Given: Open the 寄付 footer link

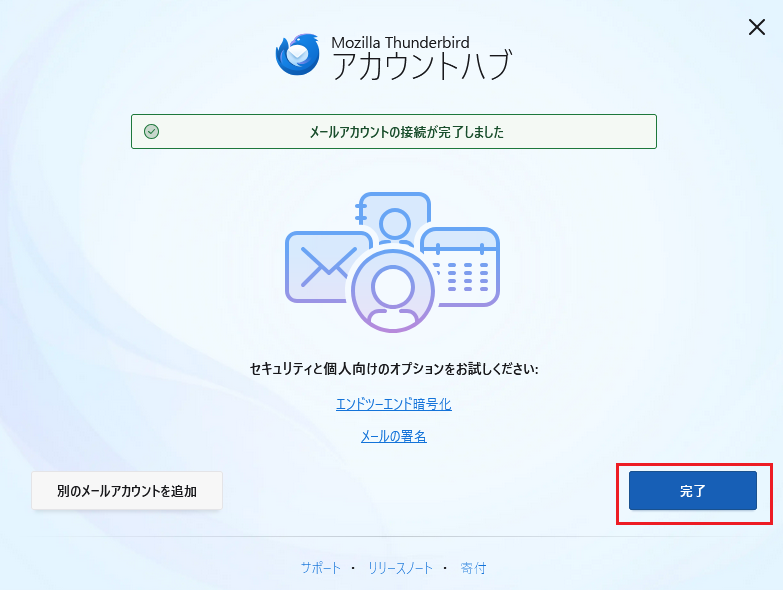Looking at the screenshot, I should click(x=473, y=568).
